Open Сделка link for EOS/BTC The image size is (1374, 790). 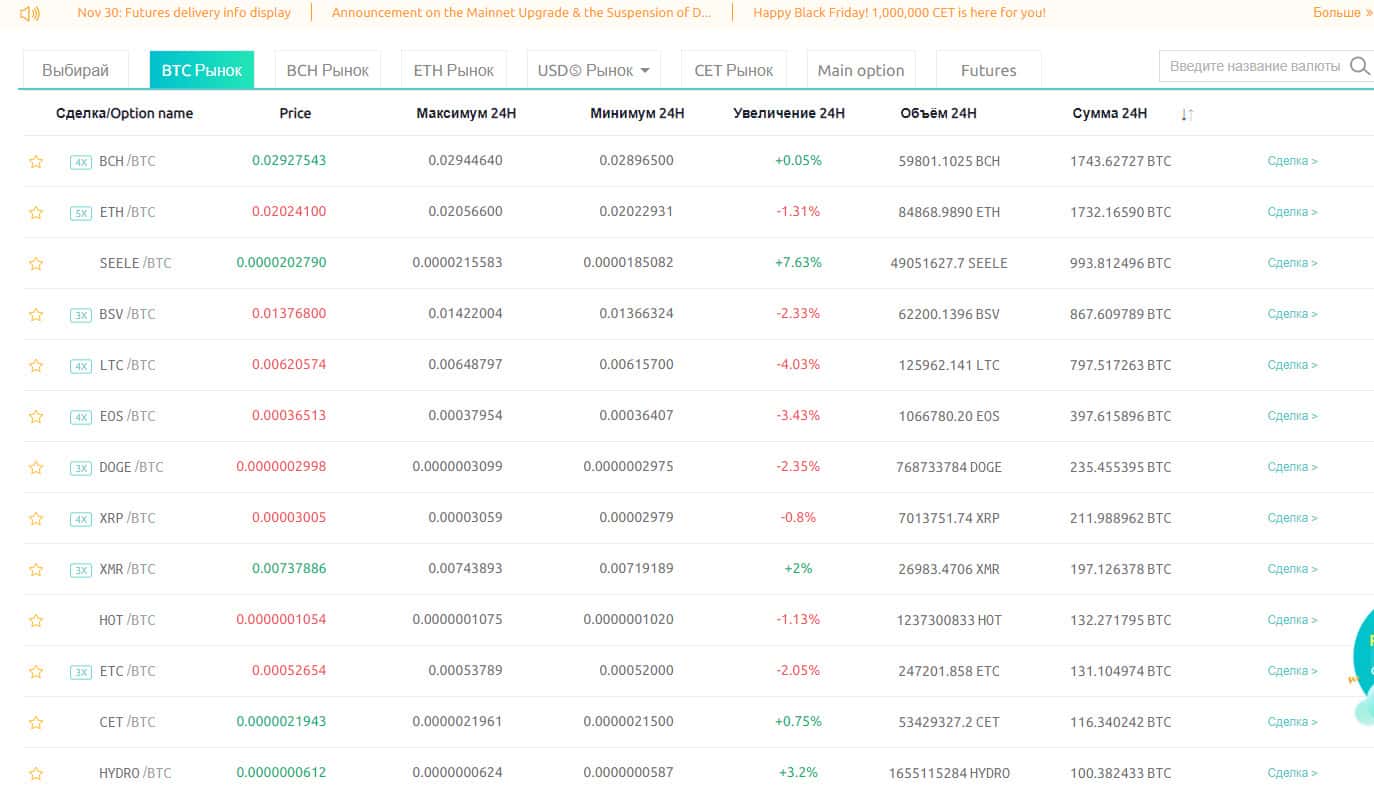[x=1292, y=416]
